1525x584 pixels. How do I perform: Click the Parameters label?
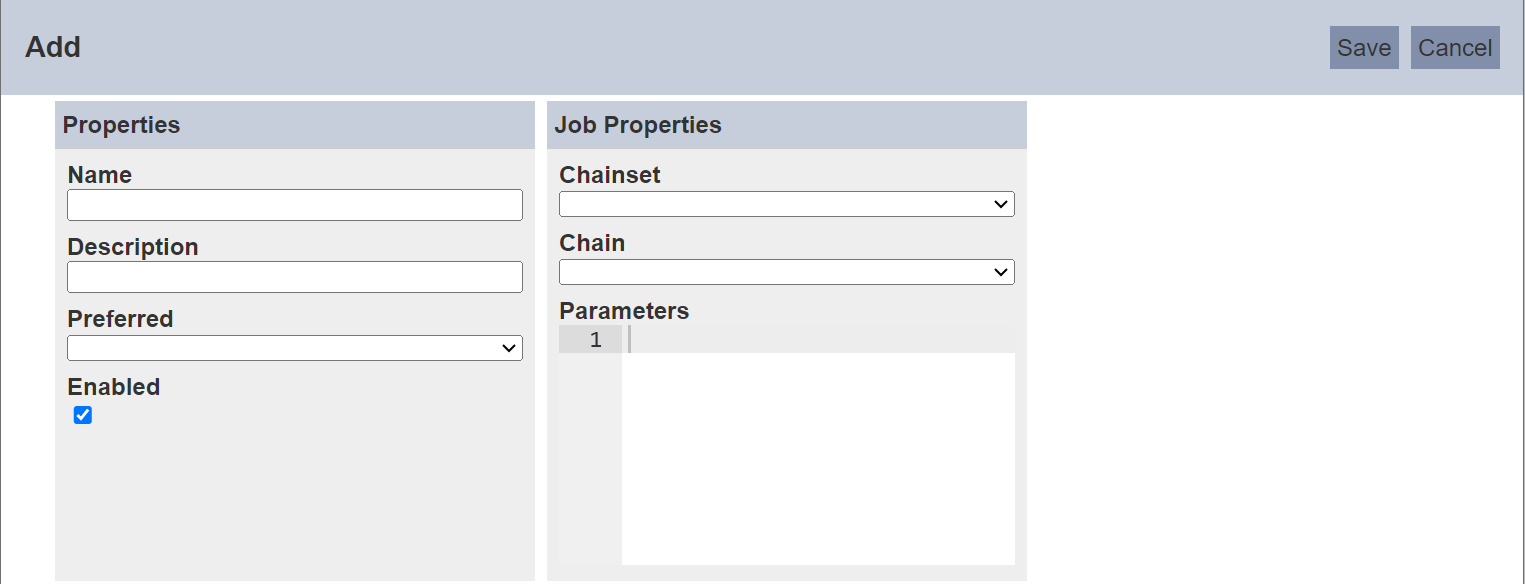pyautogui.click(x=624, y=311)
